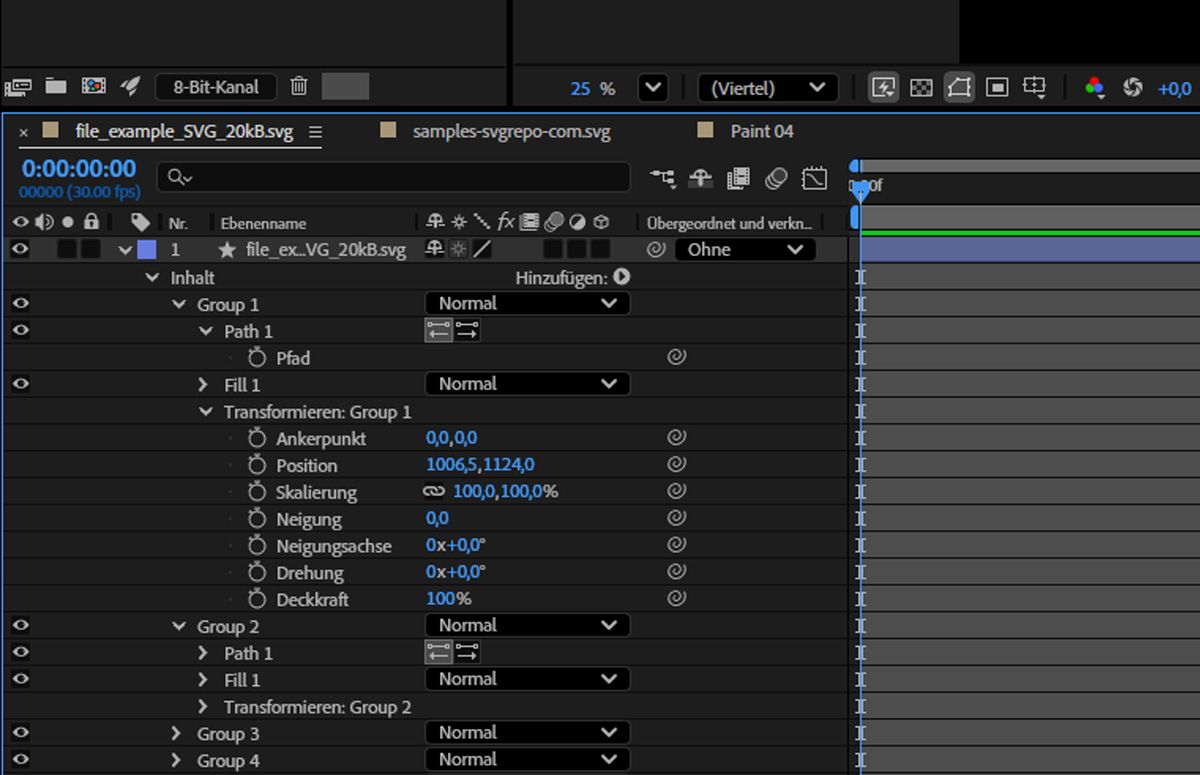Screen dimensions: 1200x775
Task: Toggle Deckkraft stopwatch
Action: [258, 599]
